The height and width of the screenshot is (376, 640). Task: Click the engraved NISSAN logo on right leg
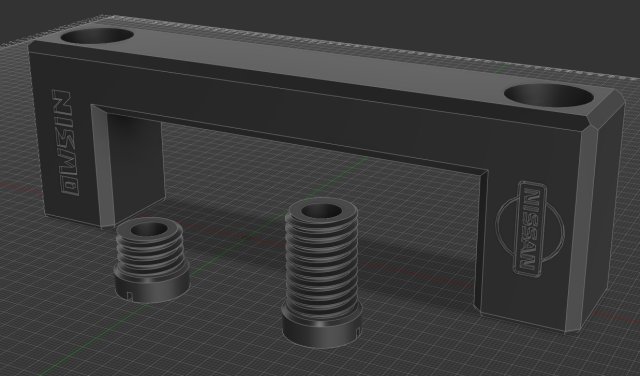(x=530, y=229)
